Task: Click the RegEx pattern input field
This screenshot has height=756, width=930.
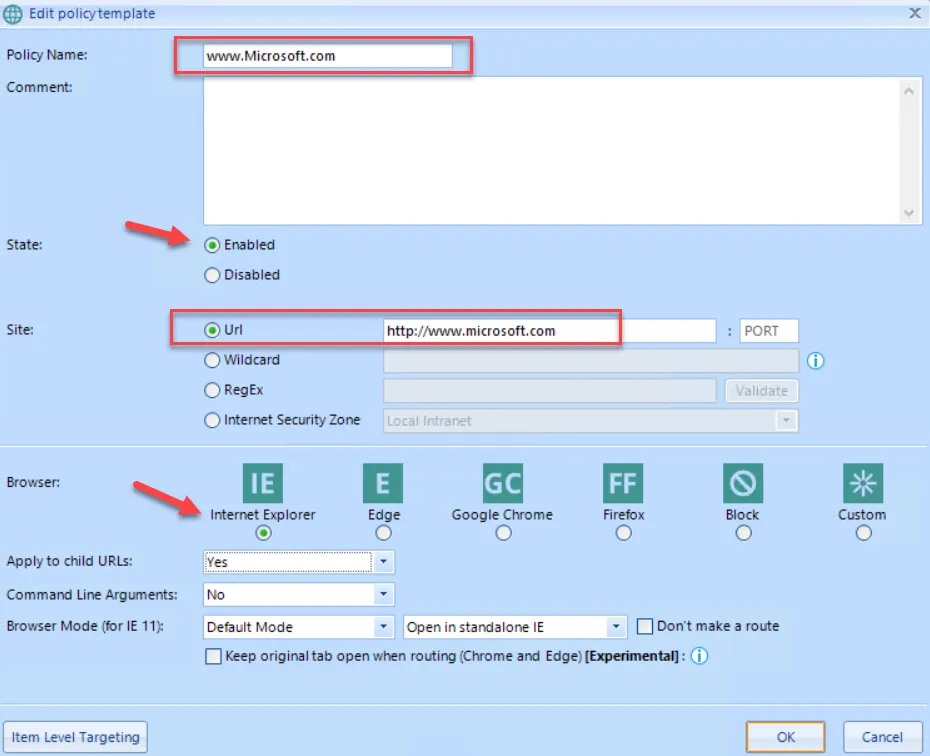Action: pos(549,391)
